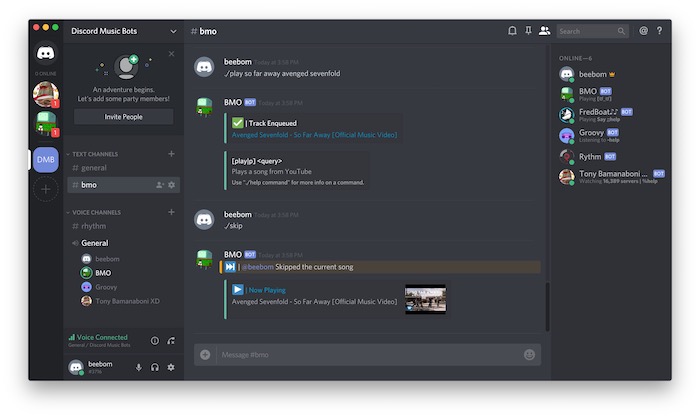Open notification settings bell icon

tap(512, 31)
